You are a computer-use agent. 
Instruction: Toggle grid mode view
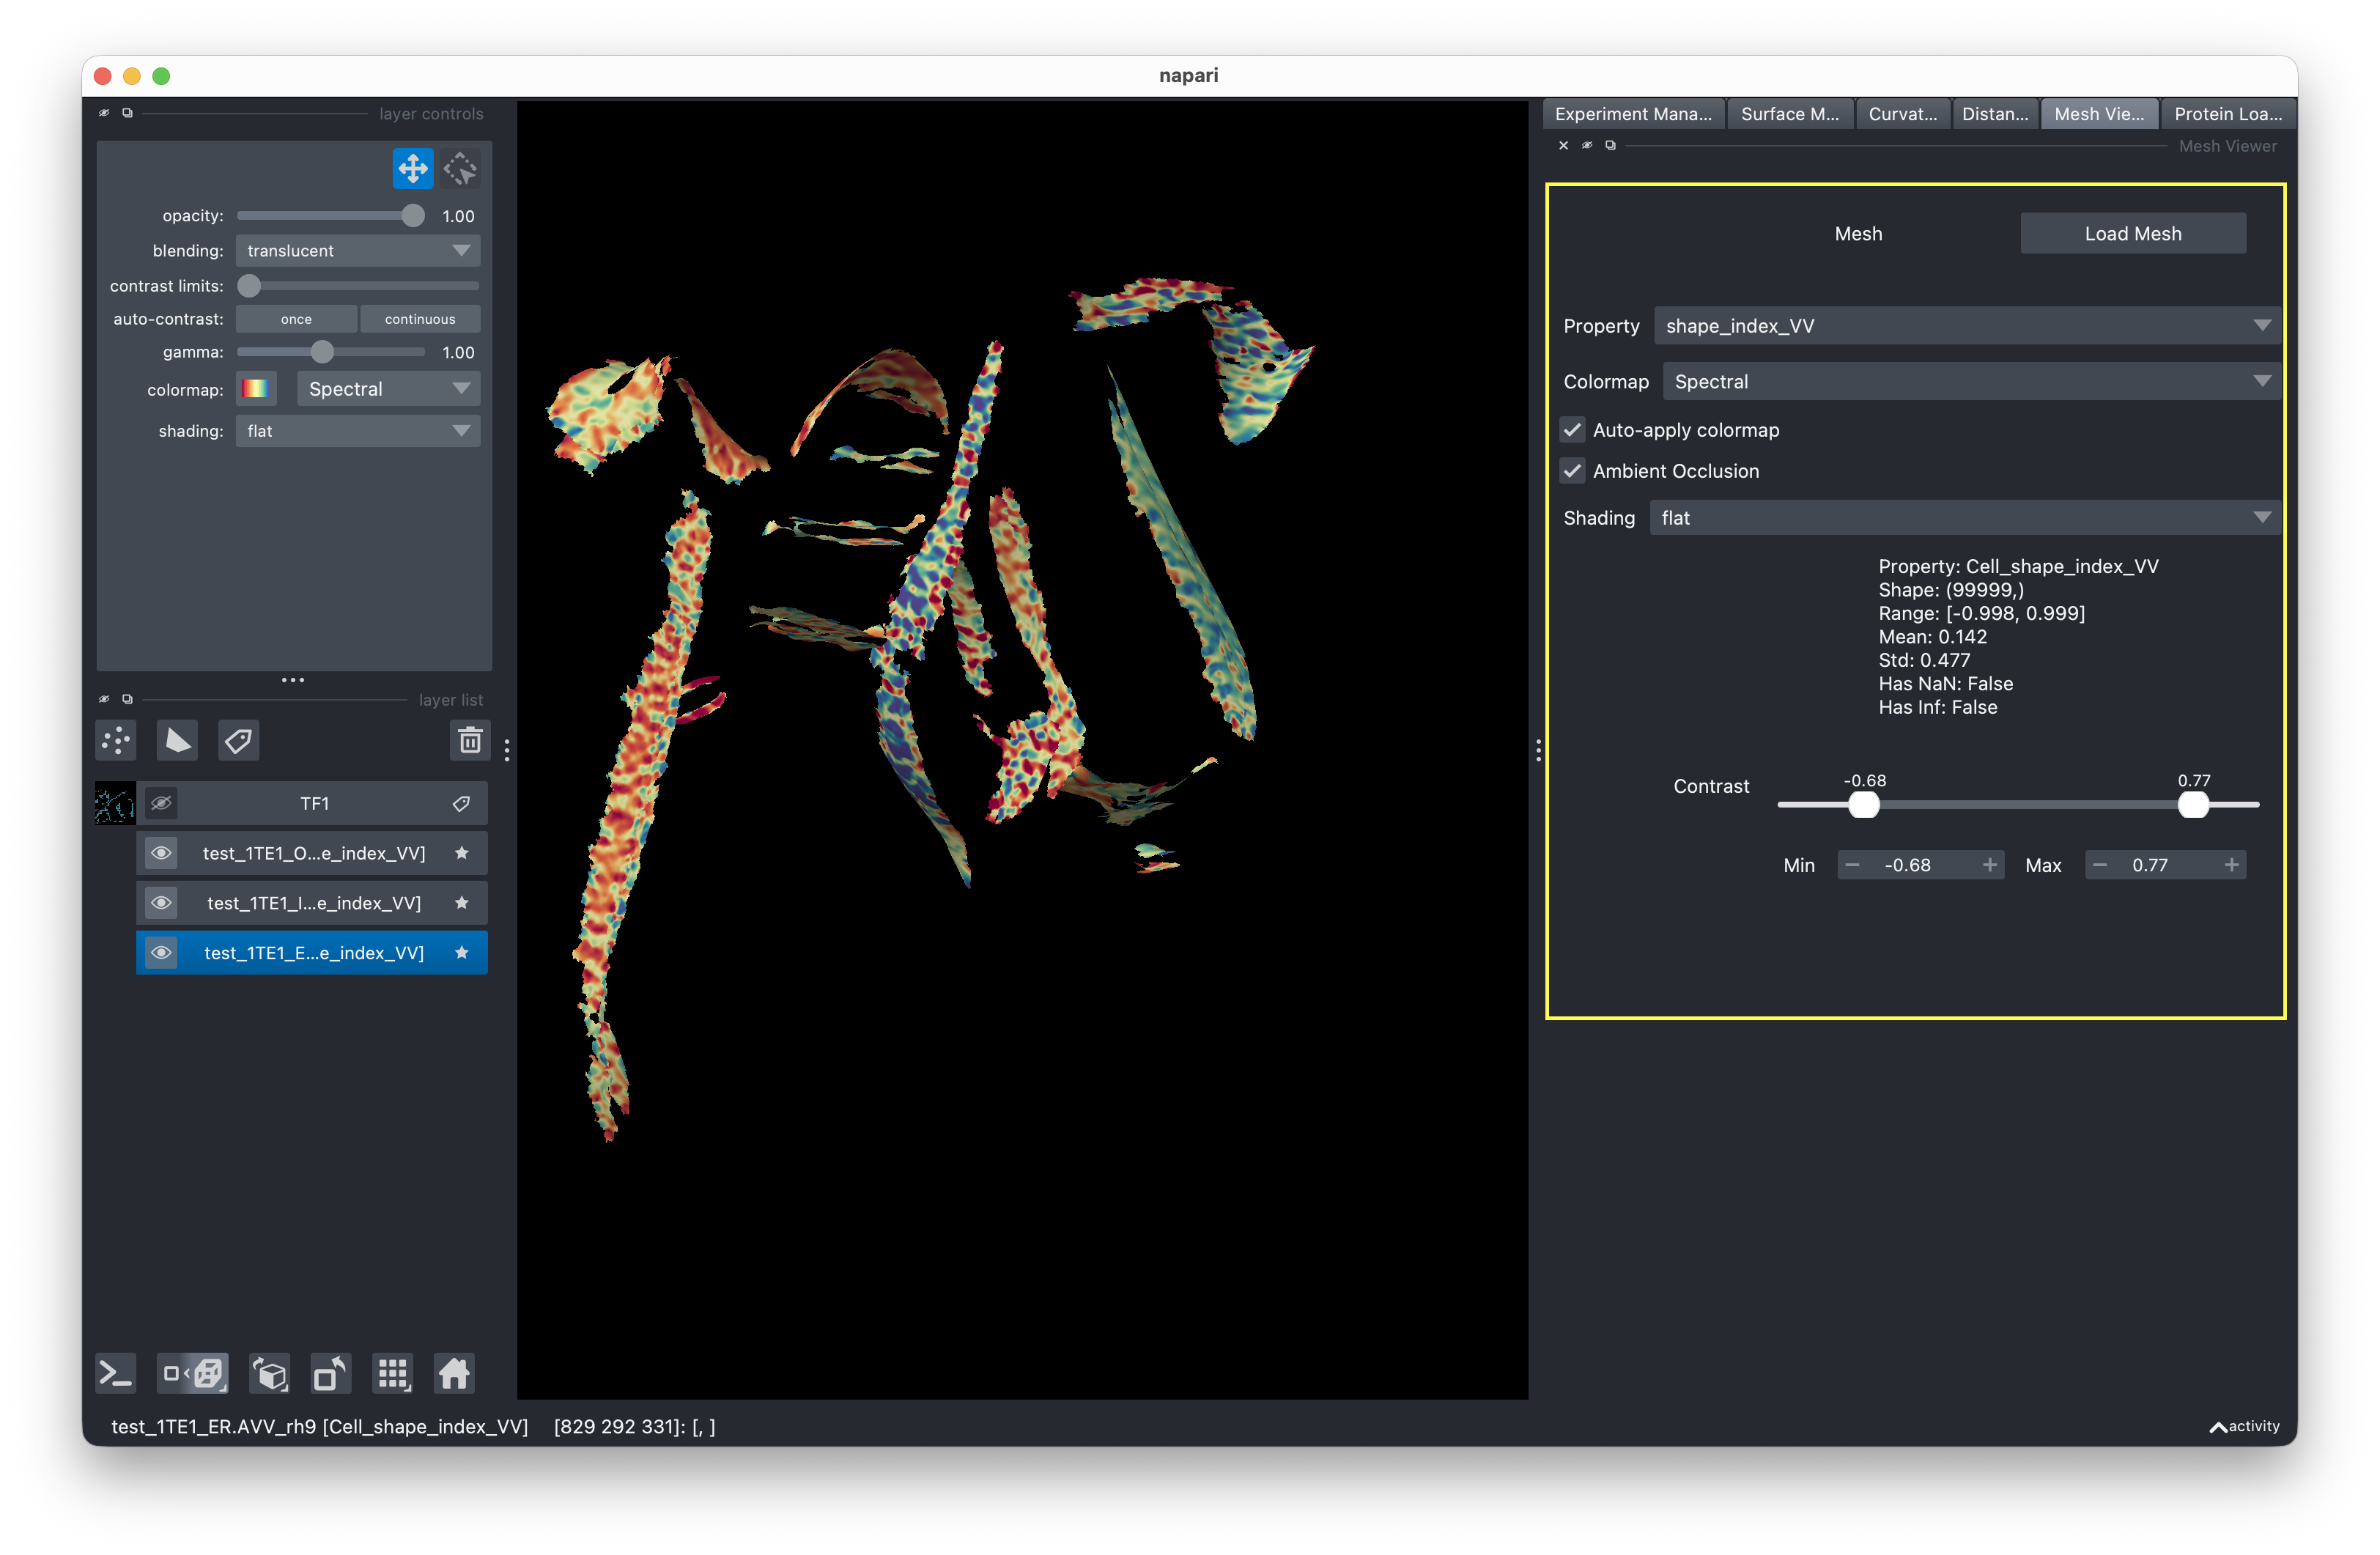click(x=393, y=1373)
